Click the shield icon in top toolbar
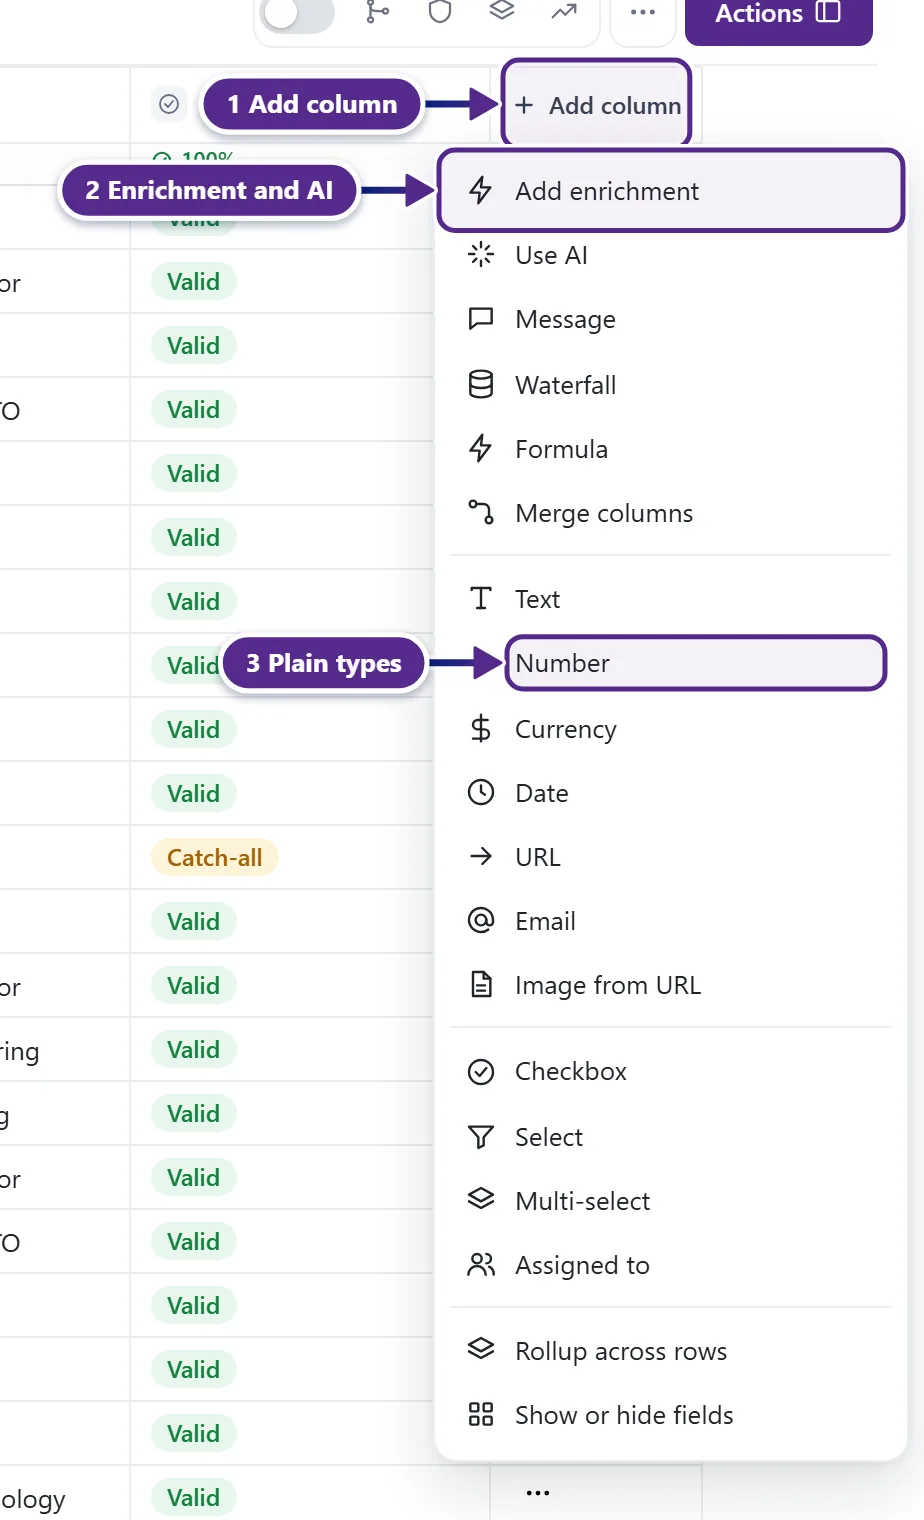The height and width of the screenshot is (1520, 924). pyautogui.click(x=440, y=12)
